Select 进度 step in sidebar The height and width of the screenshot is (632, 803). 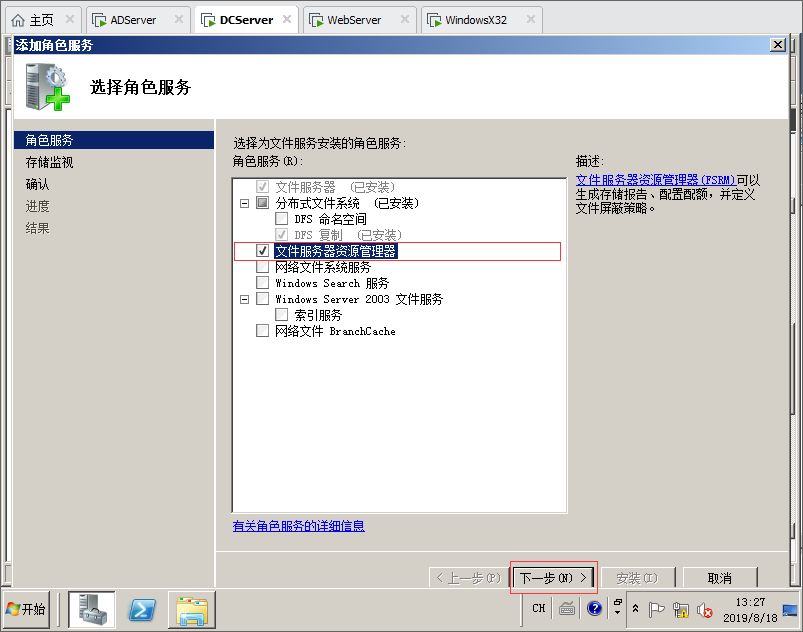(x=37, y=206)
